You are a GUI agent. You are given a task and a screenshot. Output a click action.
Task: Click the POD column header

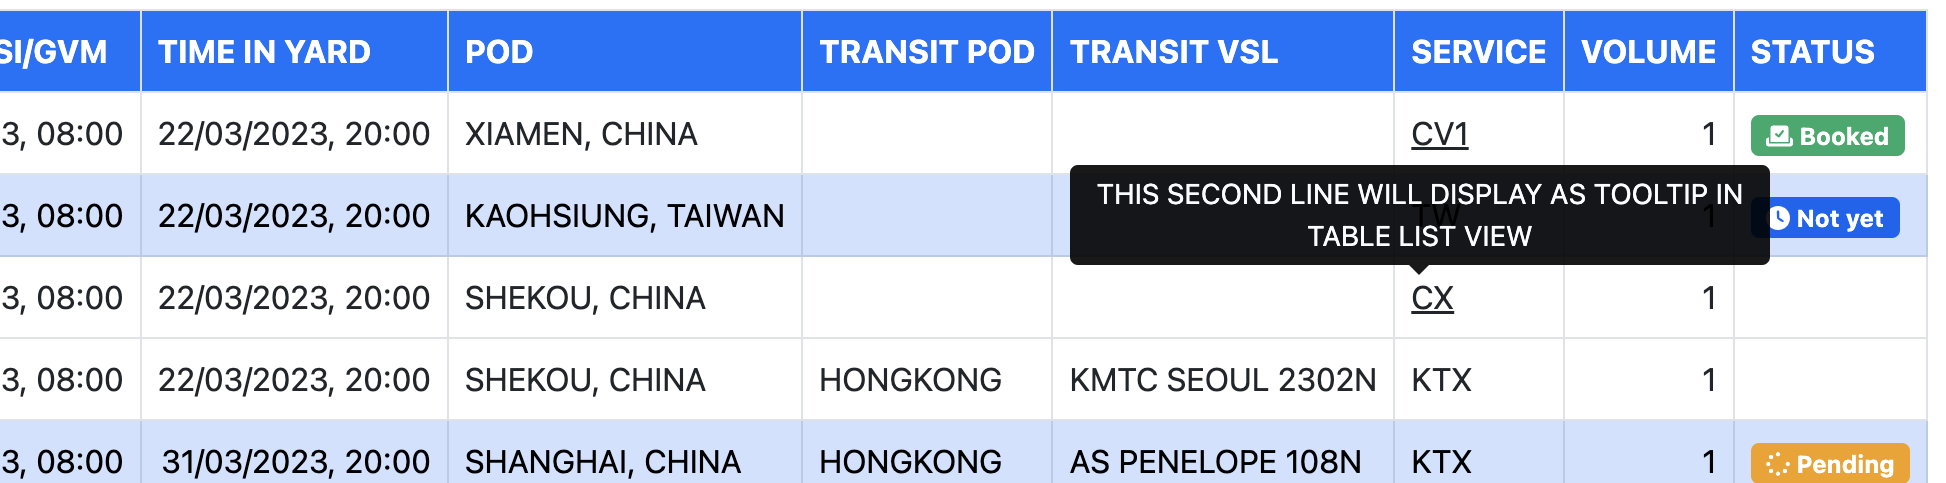(x=499, y=52)
